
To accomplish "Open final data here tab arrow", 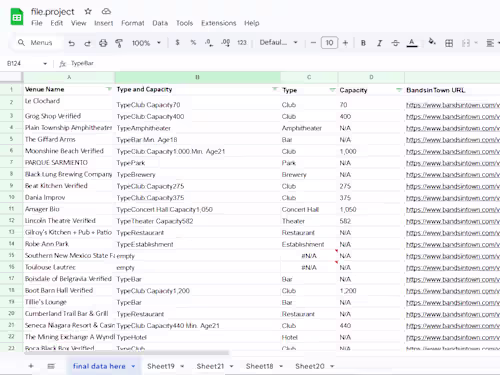I will [133, 366].
